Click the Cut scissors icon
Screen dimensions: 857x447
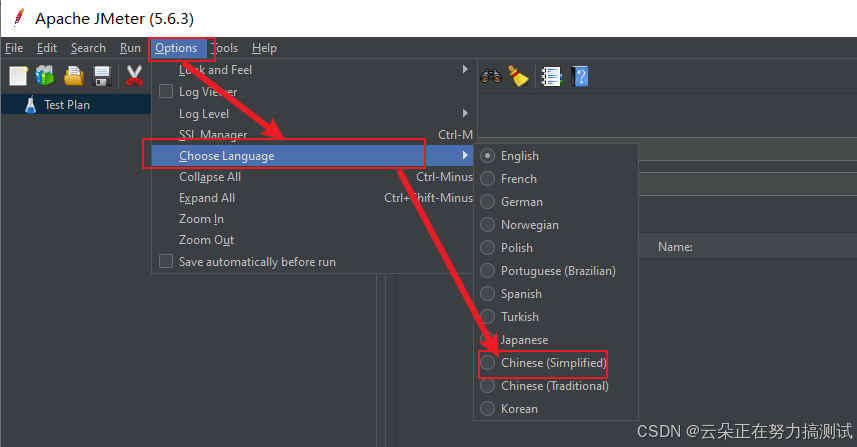[x=134, y=76]
